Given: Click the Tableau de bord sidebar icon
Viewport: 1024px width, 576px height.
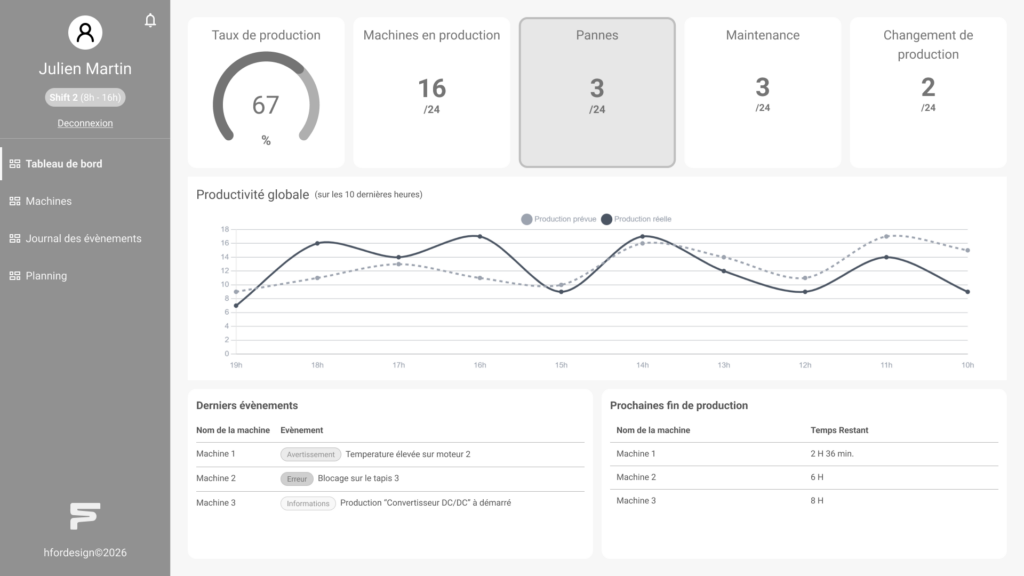Looking at the screenshot, I should [x=14, y=164].
